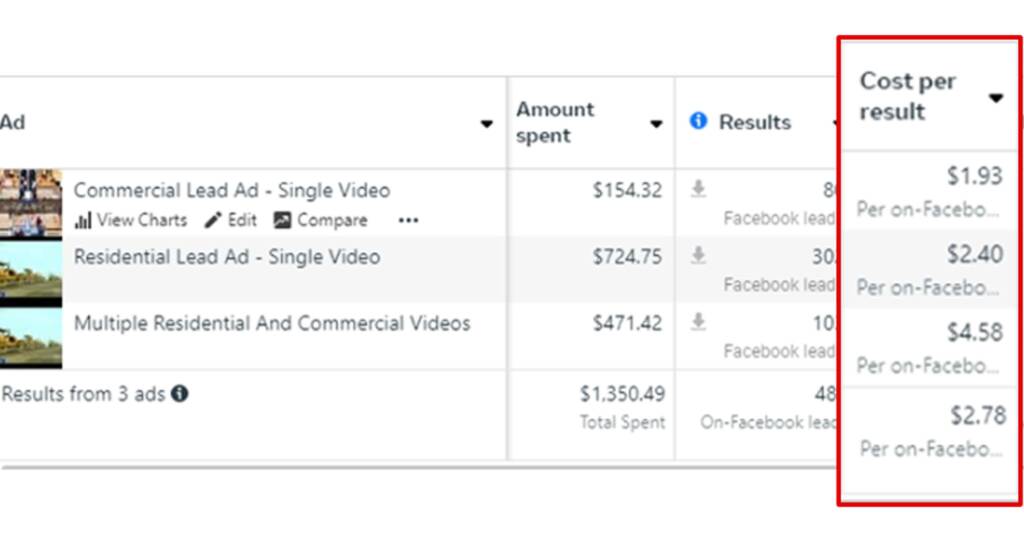Click the $1.93 cost per result value
The width and height of the screenshot is (1024, 542).
coord(974,176)
